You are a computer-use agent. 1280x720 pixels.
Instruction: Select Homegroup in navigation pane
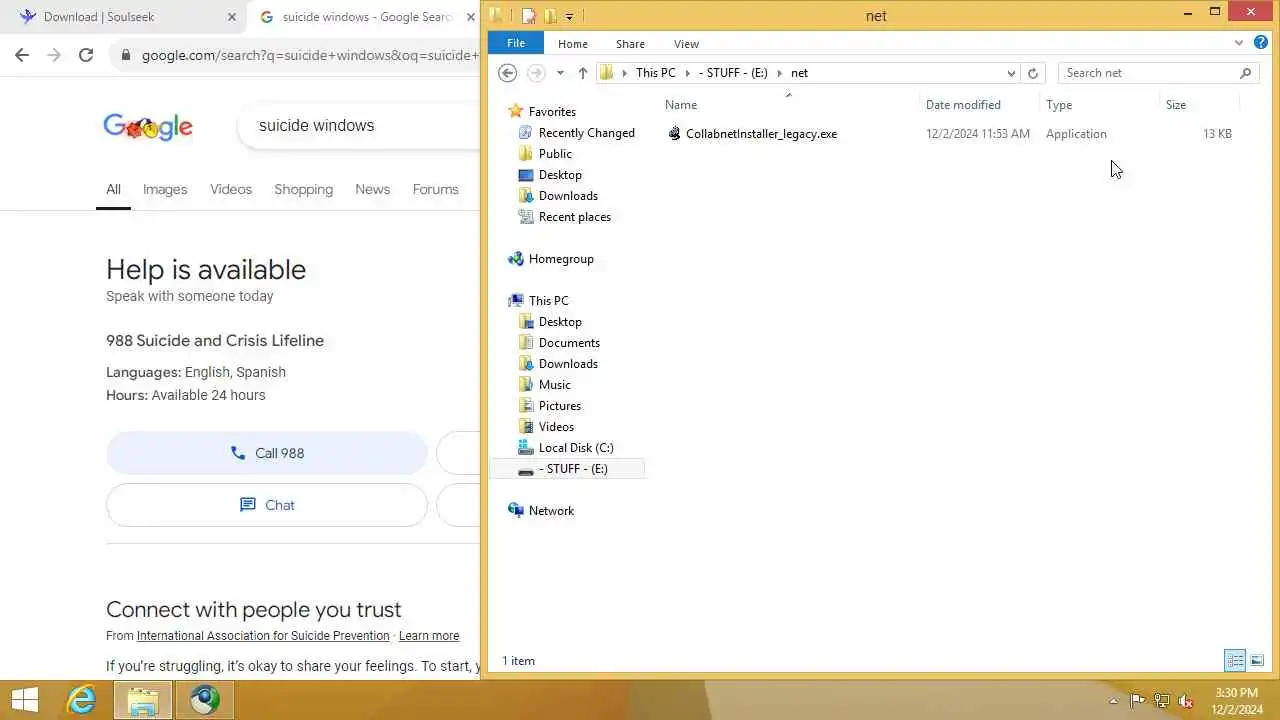pos(561,259)
